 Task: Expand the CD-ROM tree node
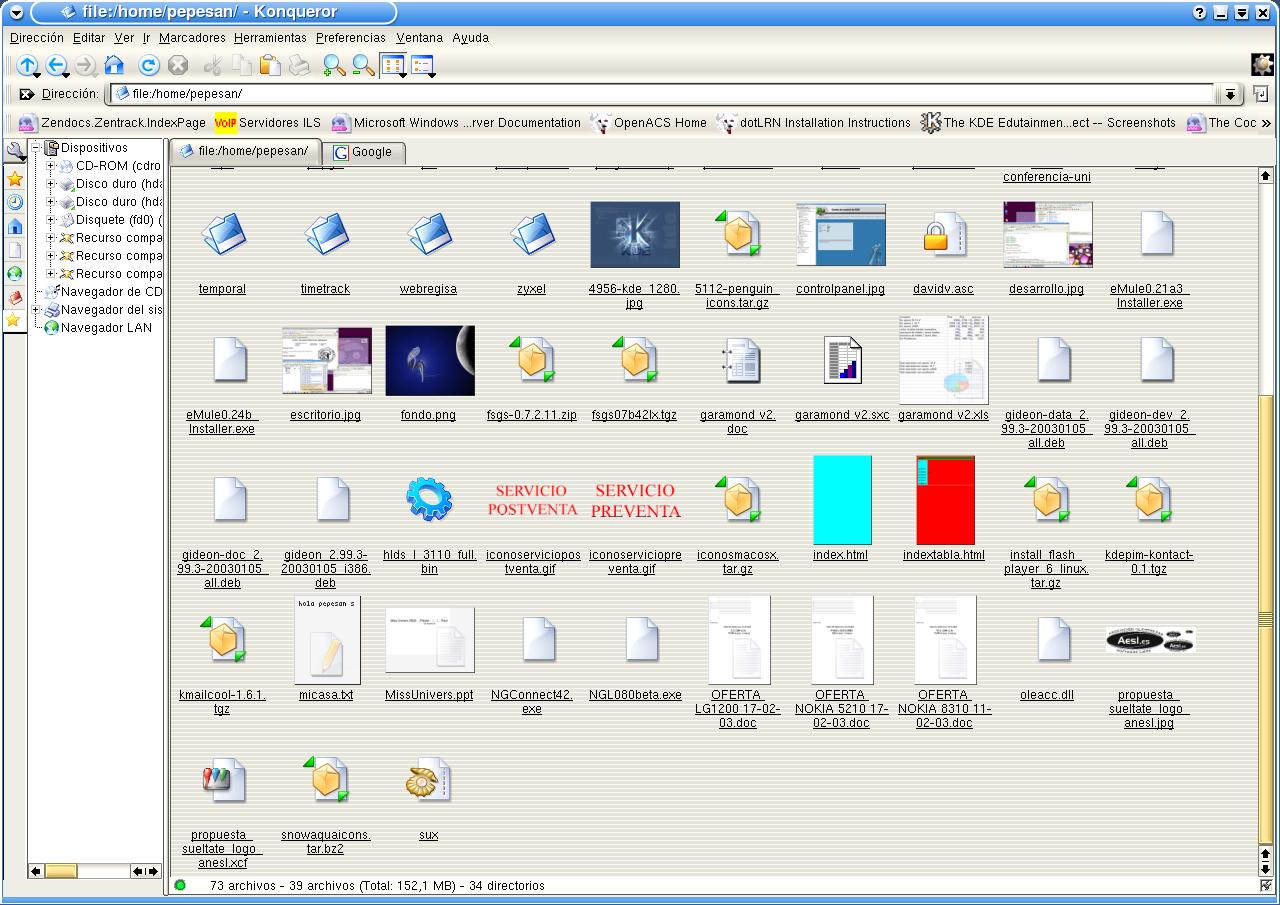click(x=52, y=166)
